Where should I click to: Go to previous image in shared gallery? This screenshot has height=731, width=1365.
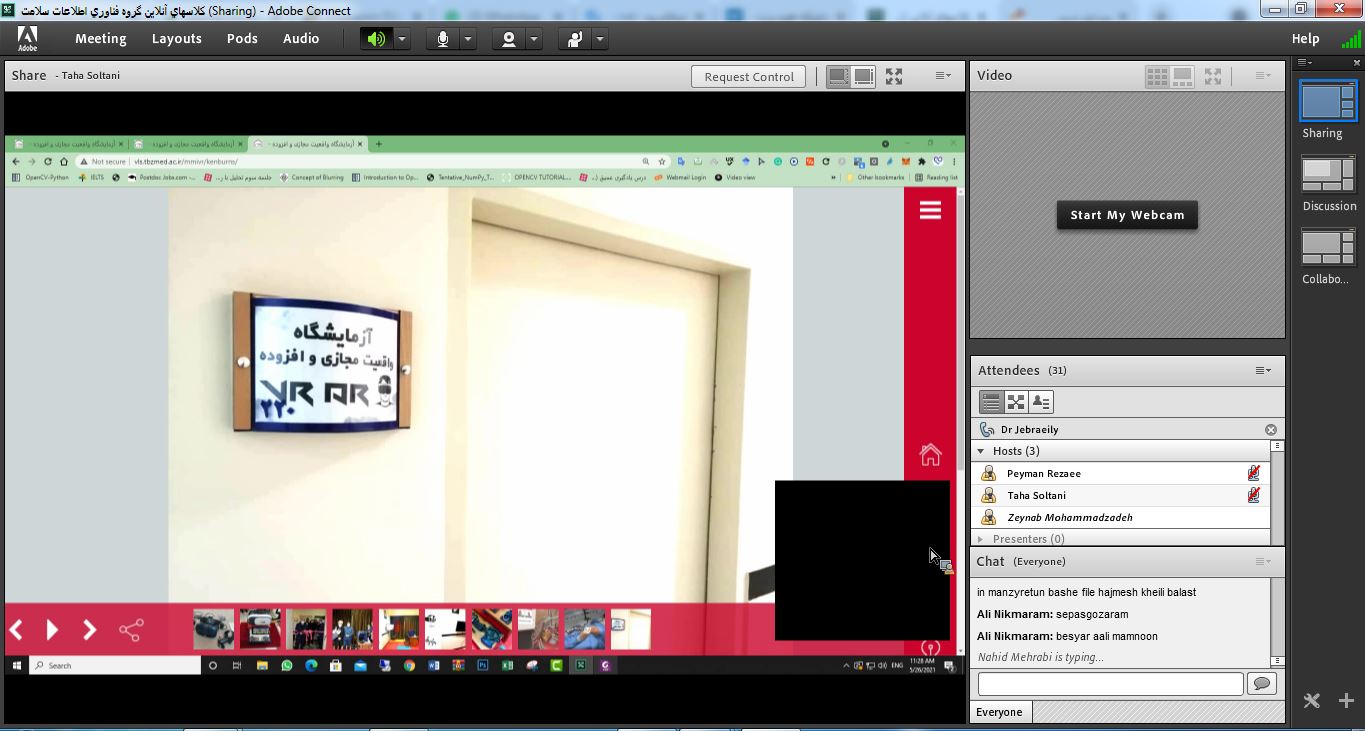tap(16, 630)
